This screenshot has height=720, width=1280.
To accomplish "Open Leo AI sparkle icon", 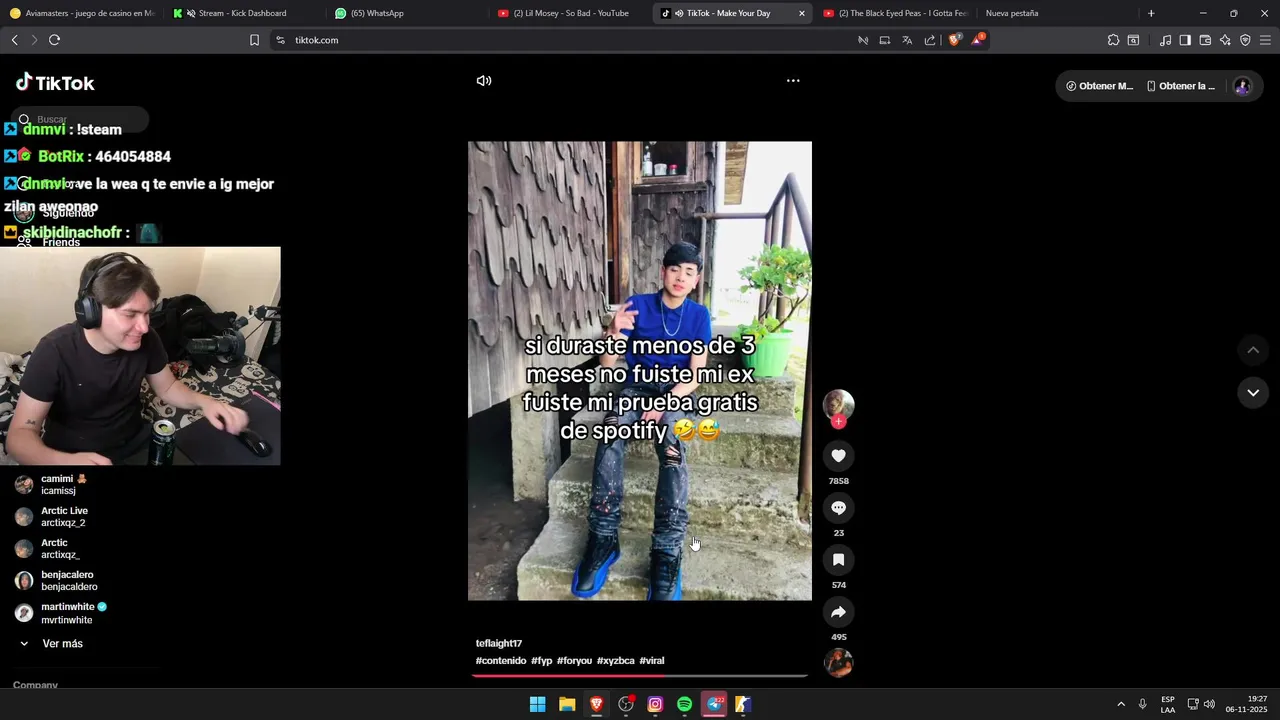I will (x=1225, y=40).
